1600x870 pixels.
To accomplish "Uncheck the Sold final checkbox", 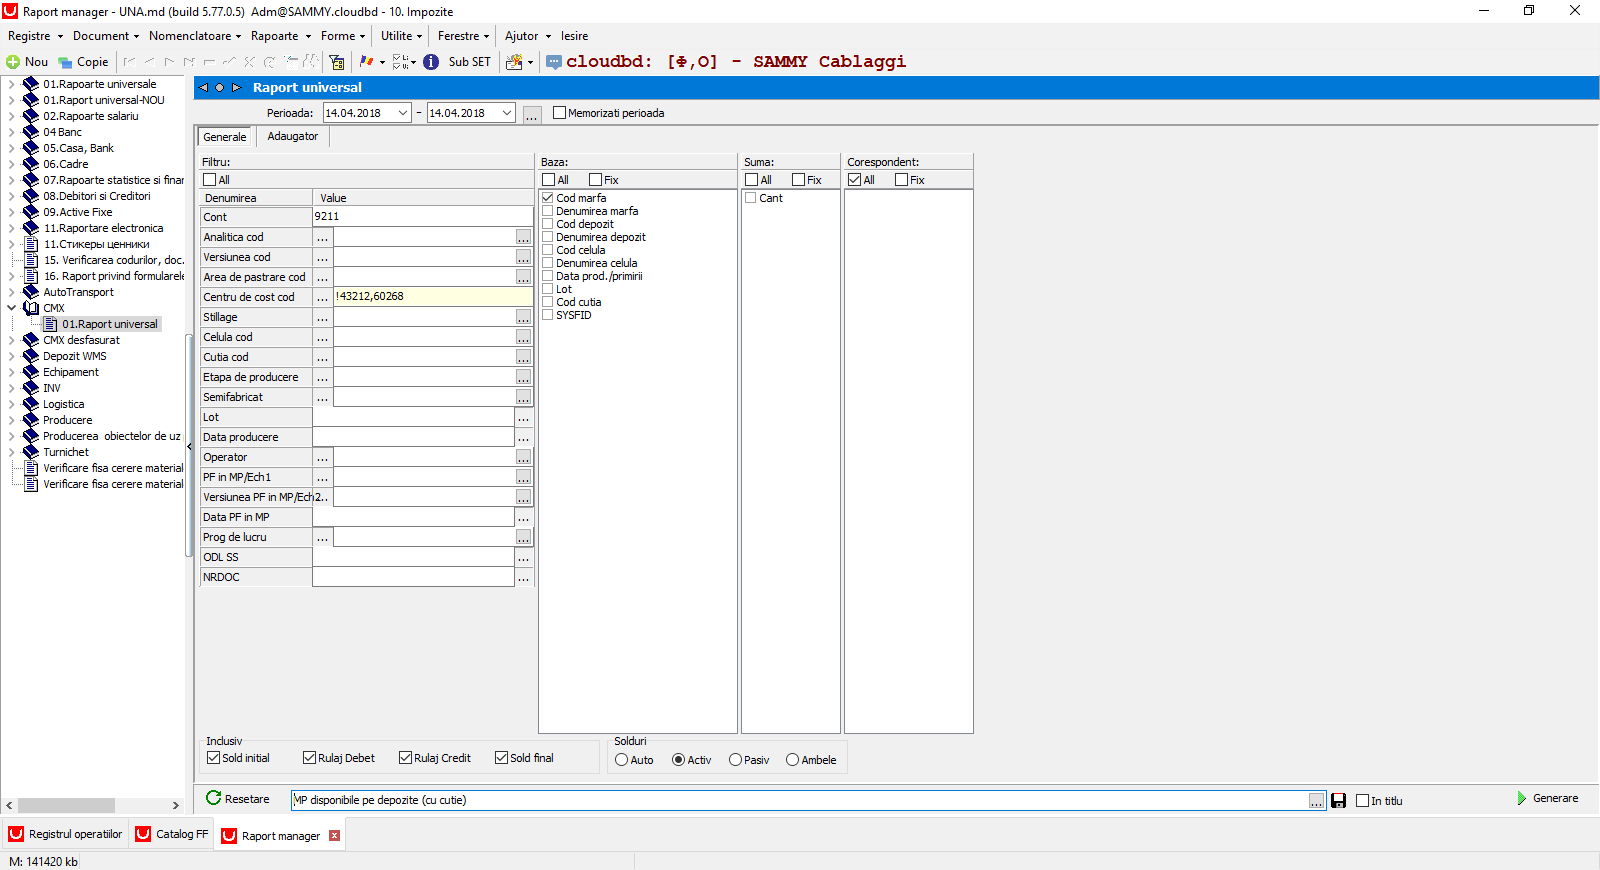I will (x=501, y=758).
